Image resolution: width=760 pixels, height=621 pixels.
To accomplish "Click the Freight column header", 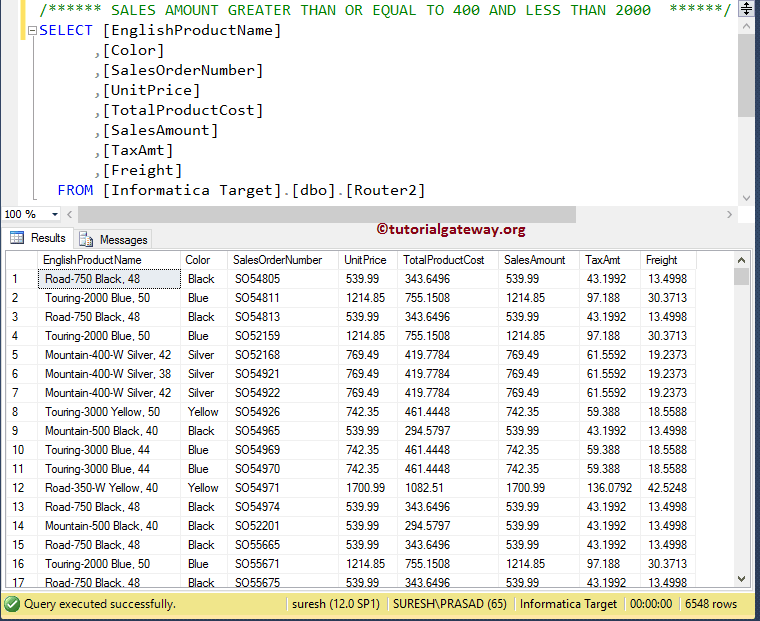I will click(x=661, y=260).
